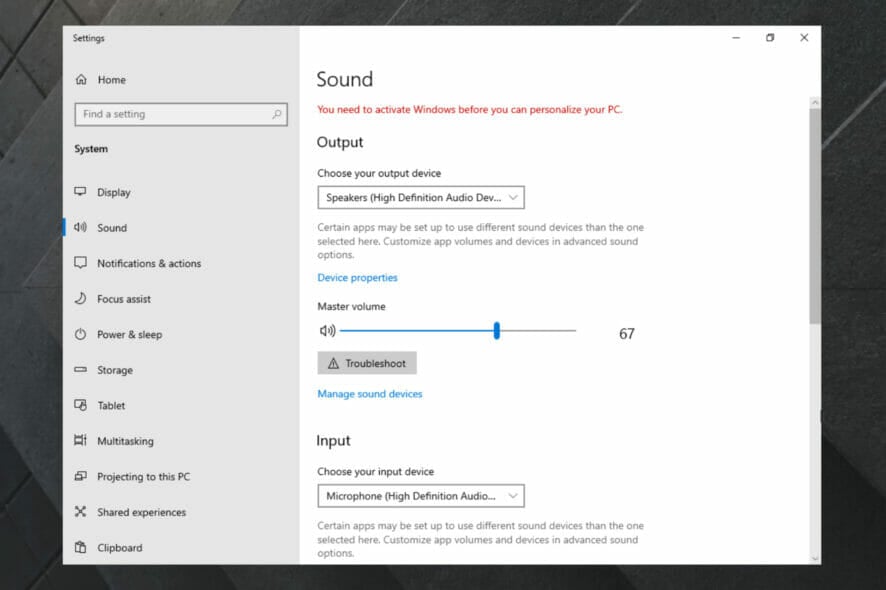Open Focus assist settings

124,299
